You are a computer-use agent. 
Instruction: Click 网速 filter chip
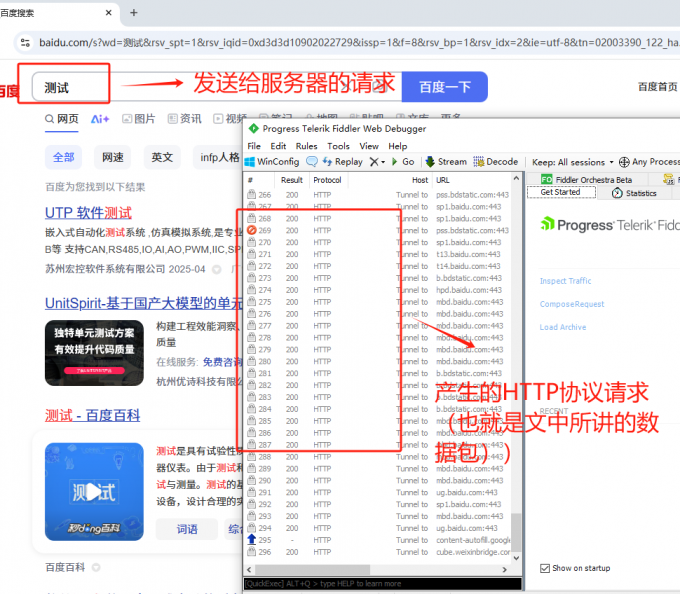click(113, 157)
